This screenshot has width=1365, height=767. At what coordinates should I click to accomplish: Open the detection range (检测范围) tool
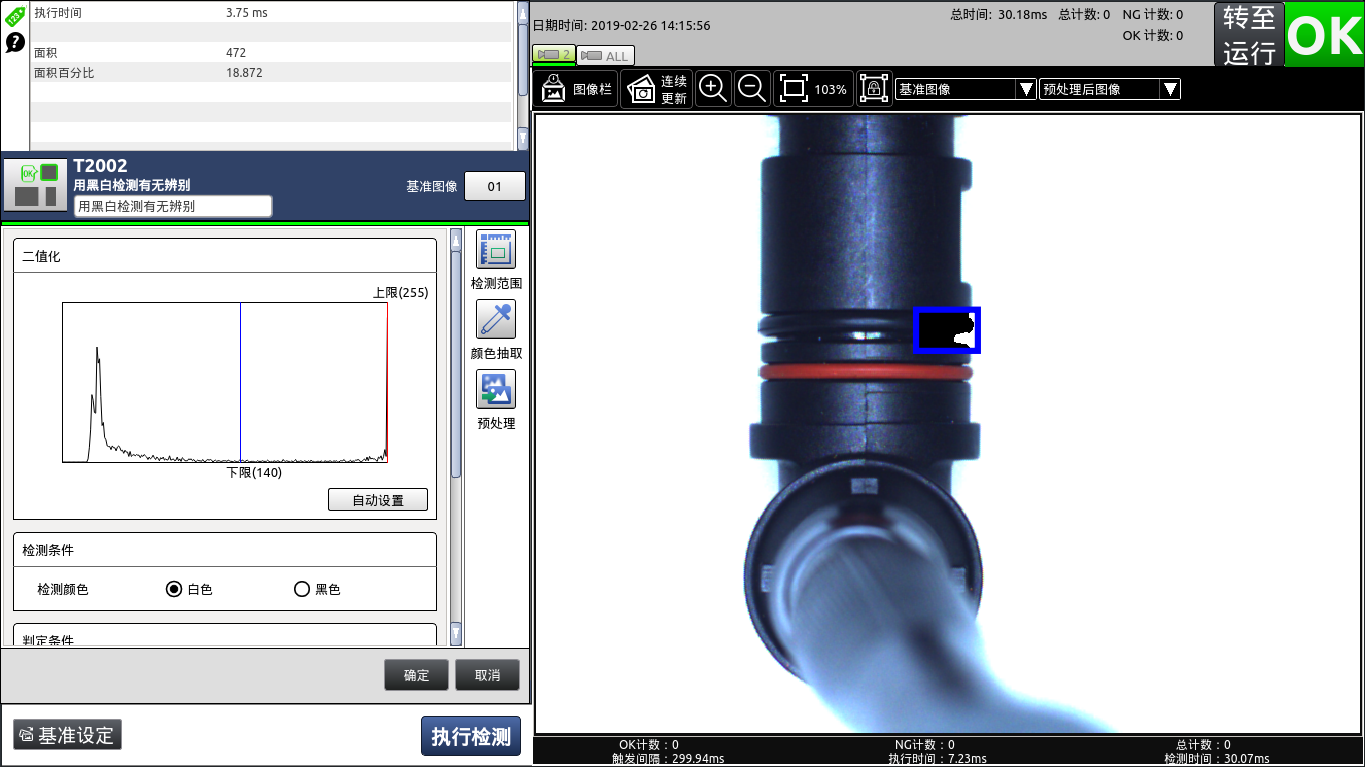pos(496,250)
